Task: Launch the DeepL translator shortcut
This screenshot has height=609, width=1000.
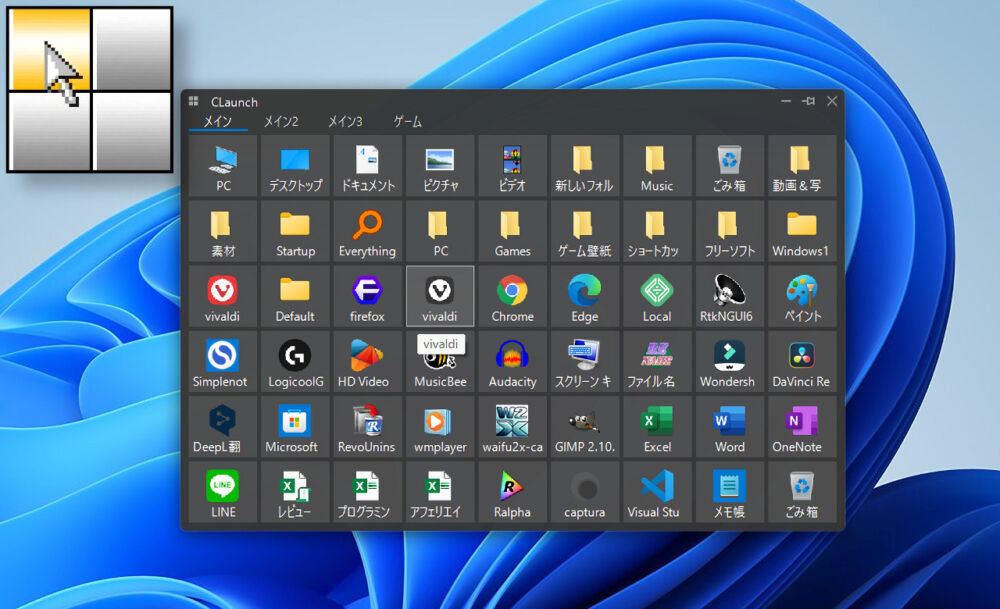Action: (223, 428)
